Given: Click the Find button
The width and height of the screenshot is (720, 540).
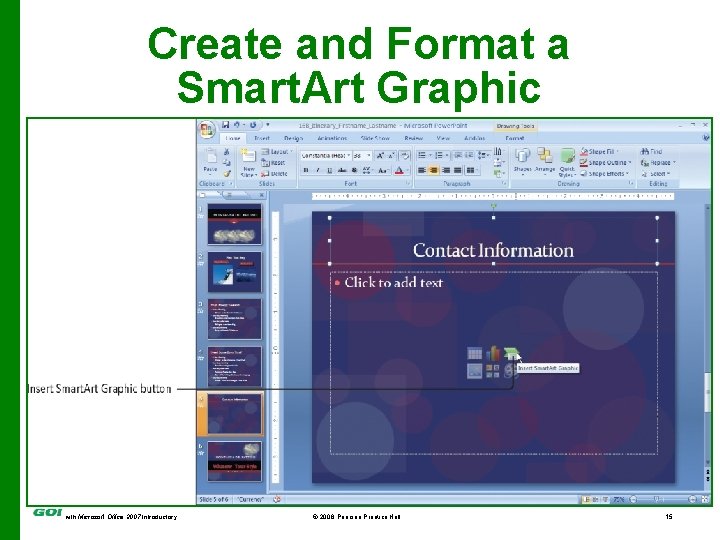Looking at the screenshot, I should click(x=651, y=152).
